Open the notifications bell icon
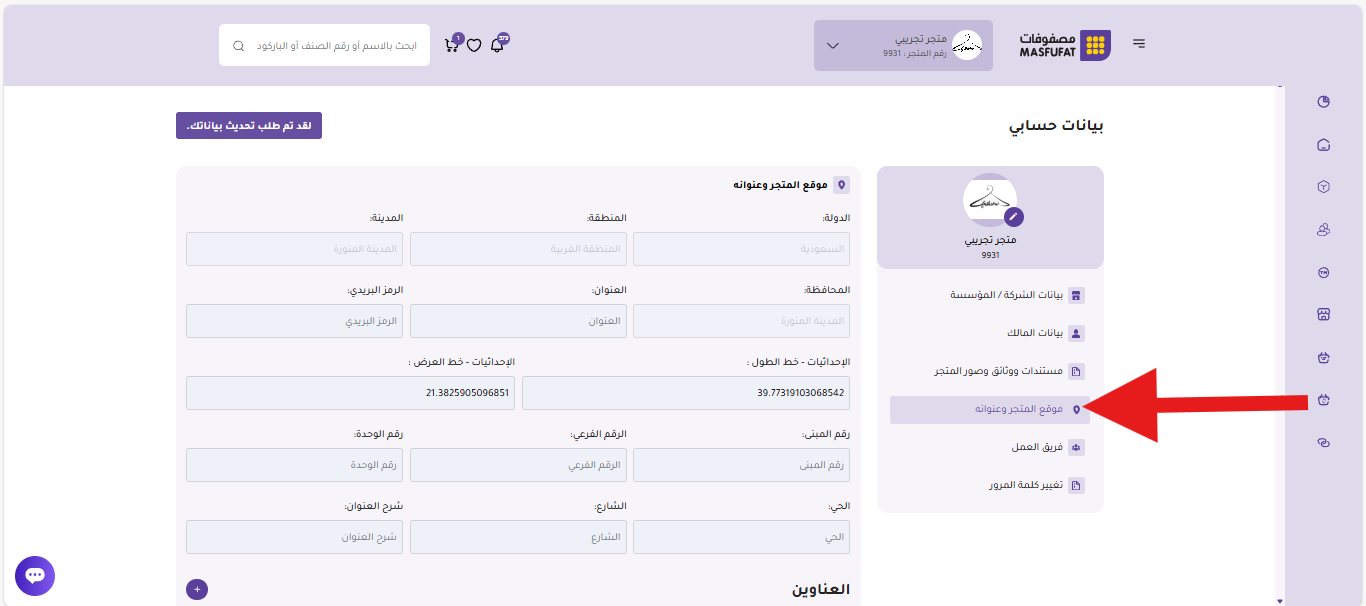This screenshot has width=1366, height=606. 497,45
